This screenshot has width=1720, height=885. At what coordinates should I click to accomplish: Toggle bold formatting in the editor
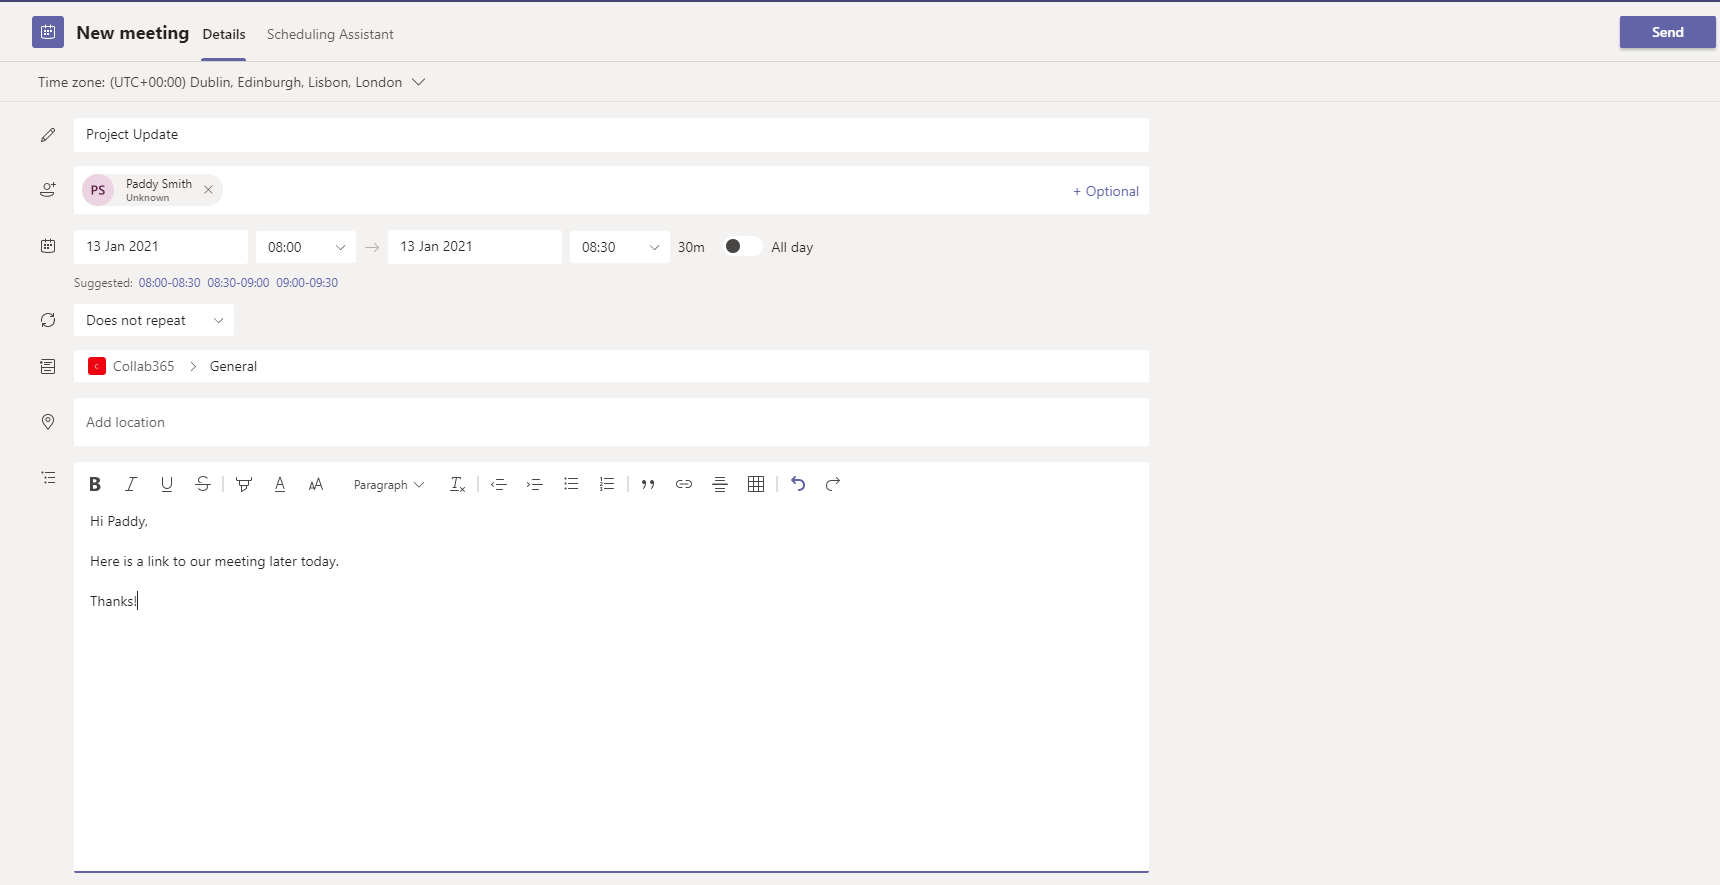[x=95, y=484]
